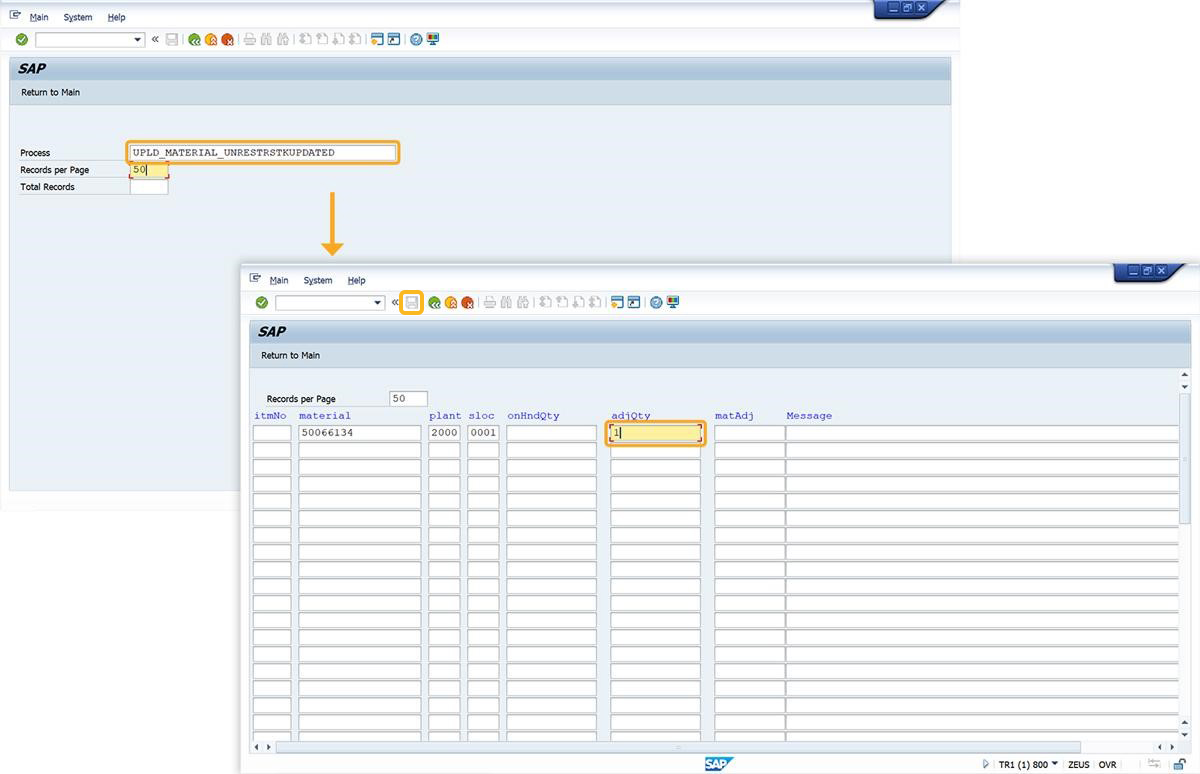Click Customize Local Layout icon in front window
The width and height of the screenshot is (1200, 774).
pyautogui.click(x=673, y=302)
